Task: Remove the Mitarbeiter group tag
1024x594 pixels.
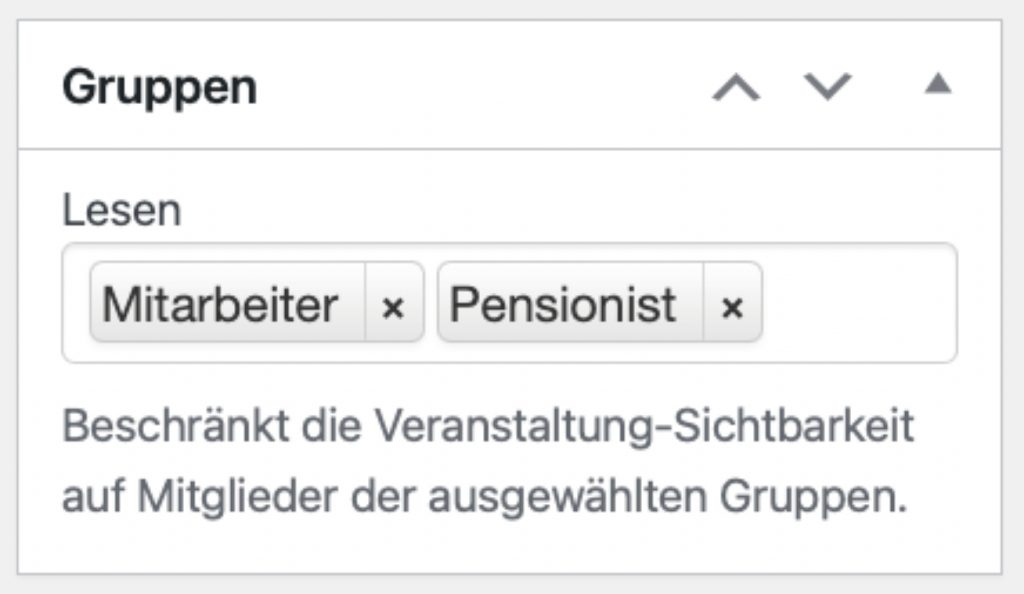Action: (393, 305)
